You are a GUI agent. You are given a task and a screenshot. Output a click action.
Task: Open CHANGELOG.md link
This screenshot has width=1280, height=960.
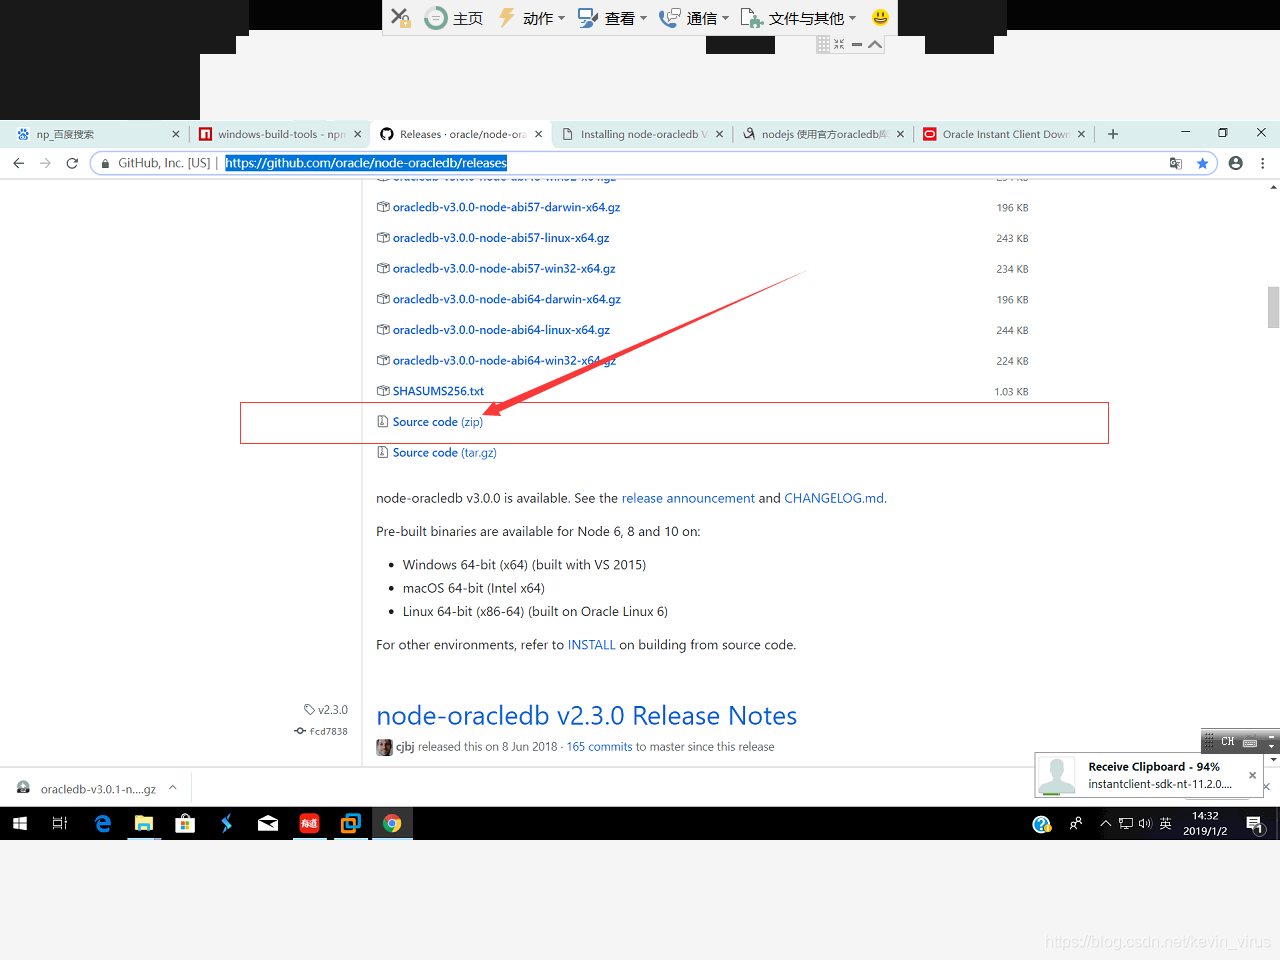pos(834,498)
